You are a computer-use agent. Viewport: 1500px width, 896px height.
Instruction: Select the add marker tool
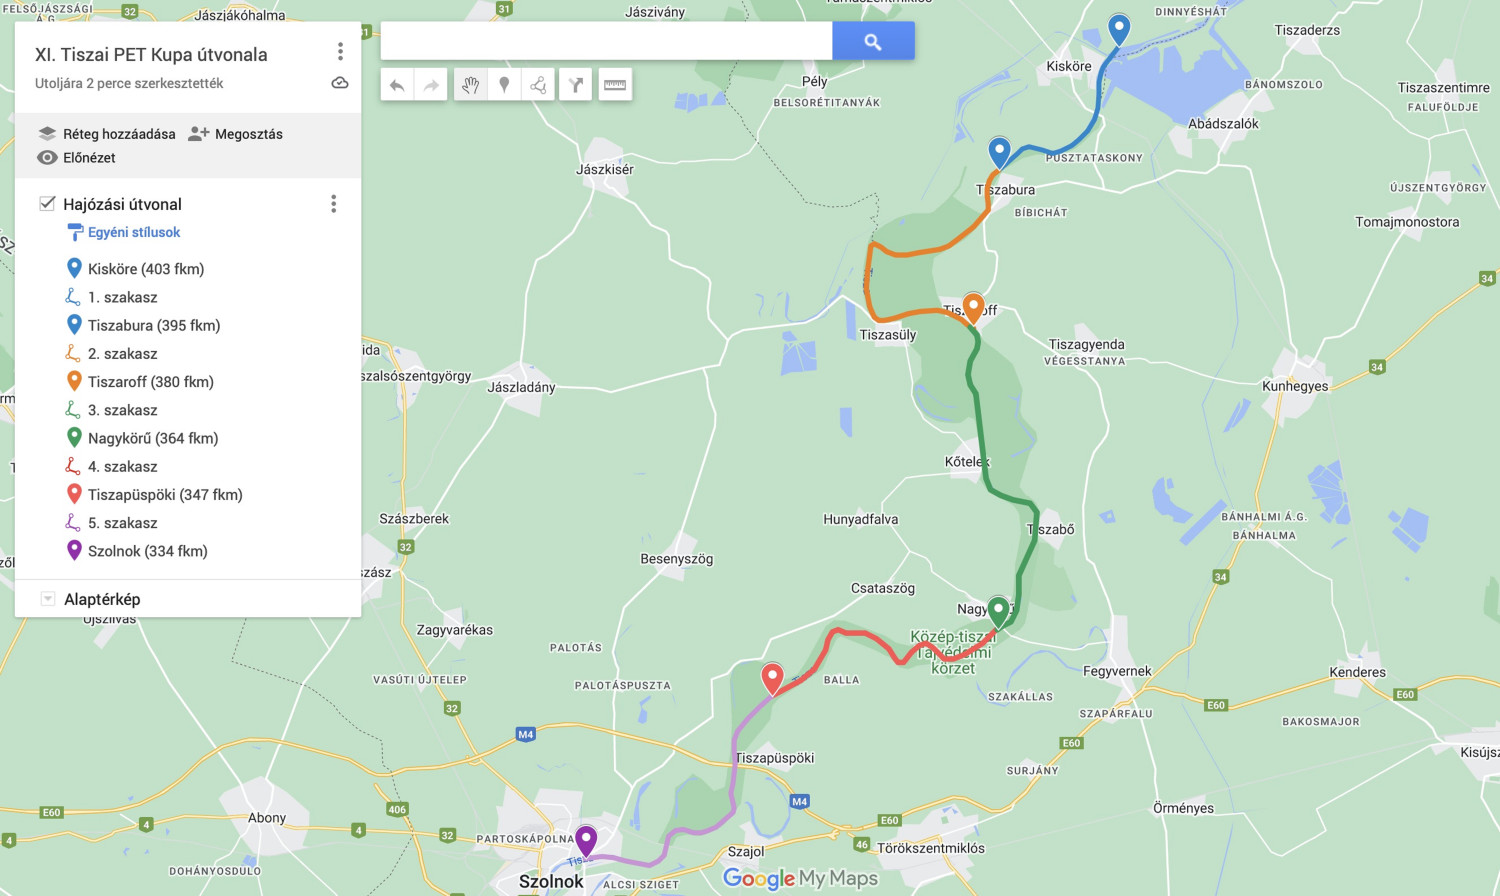click(504, 85)
